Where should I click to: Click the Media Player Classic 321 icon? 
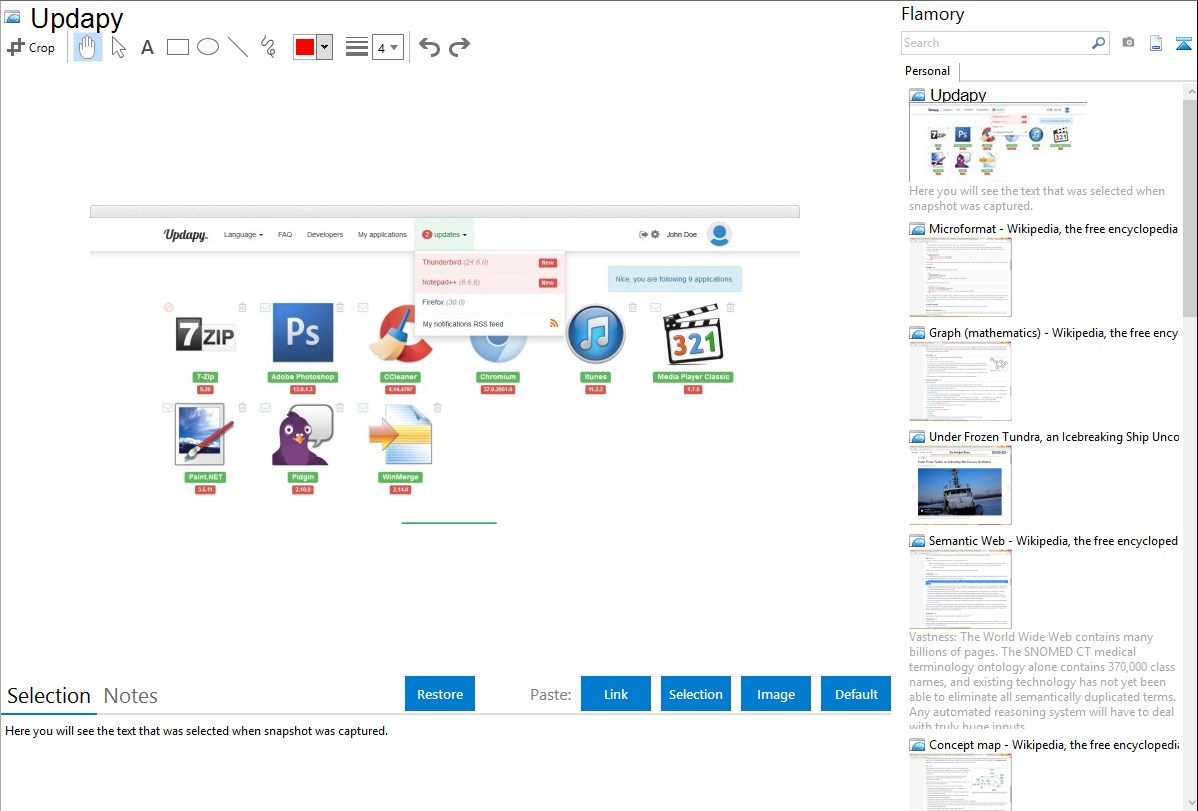click(x=693, y=334)
